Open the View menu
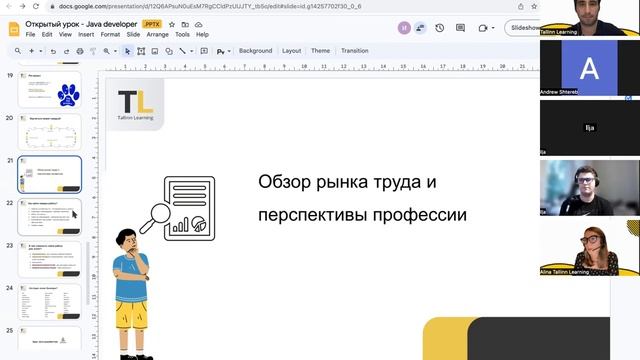The height and width of the screenshot is (360, 640). tap(65, 35)
